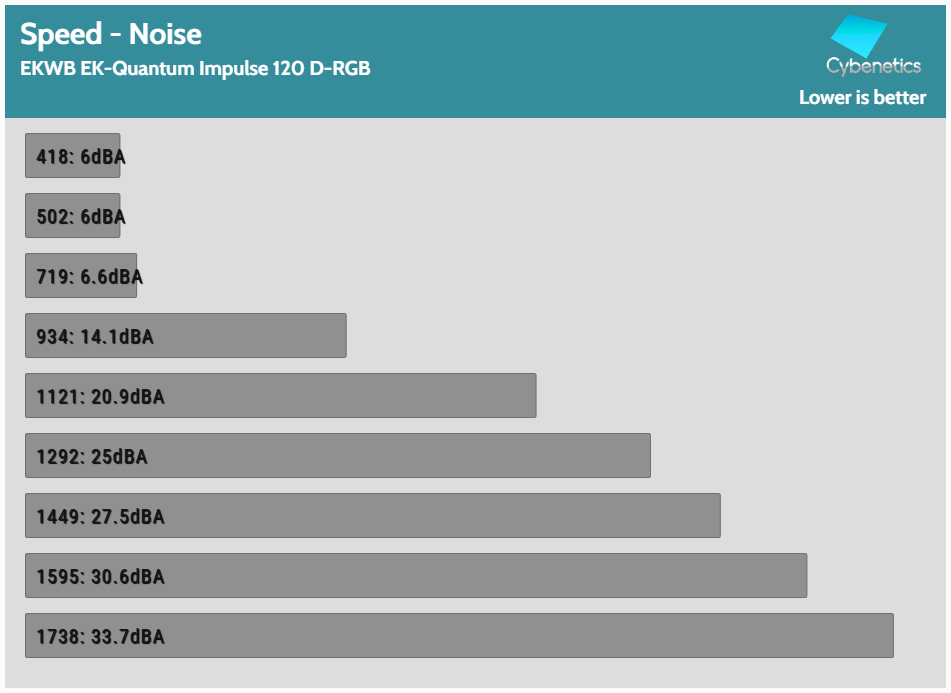Click the Lower is better label

click(x=862, y=98)
